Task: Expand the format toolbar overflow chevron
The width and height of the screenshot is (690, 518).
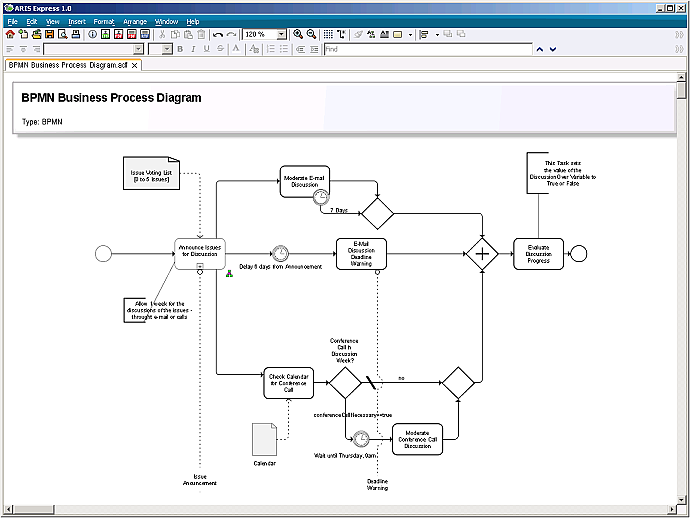Action: pyautogui.click(x=679, y=49)
